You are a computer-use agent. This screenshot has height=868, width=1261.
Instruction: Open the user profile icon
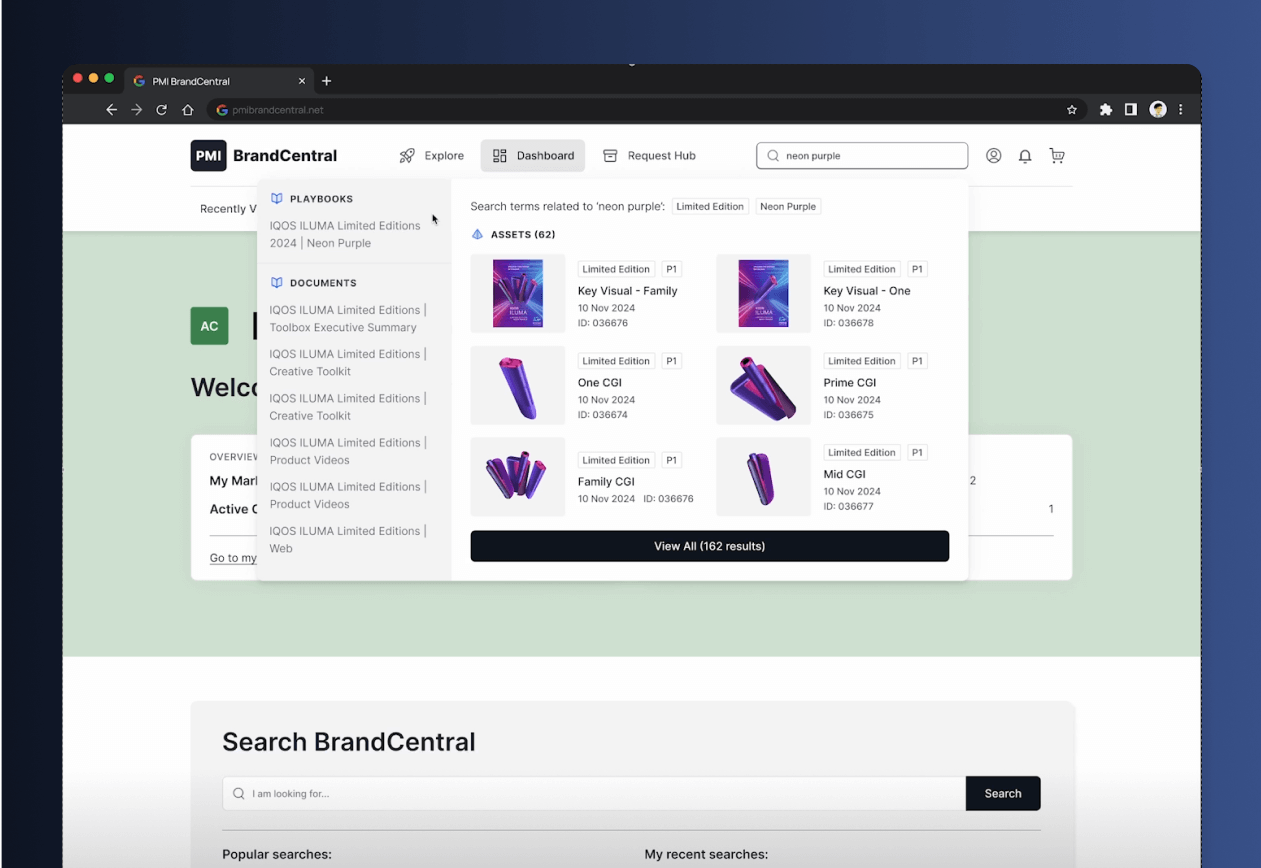(x=994, y=156)
